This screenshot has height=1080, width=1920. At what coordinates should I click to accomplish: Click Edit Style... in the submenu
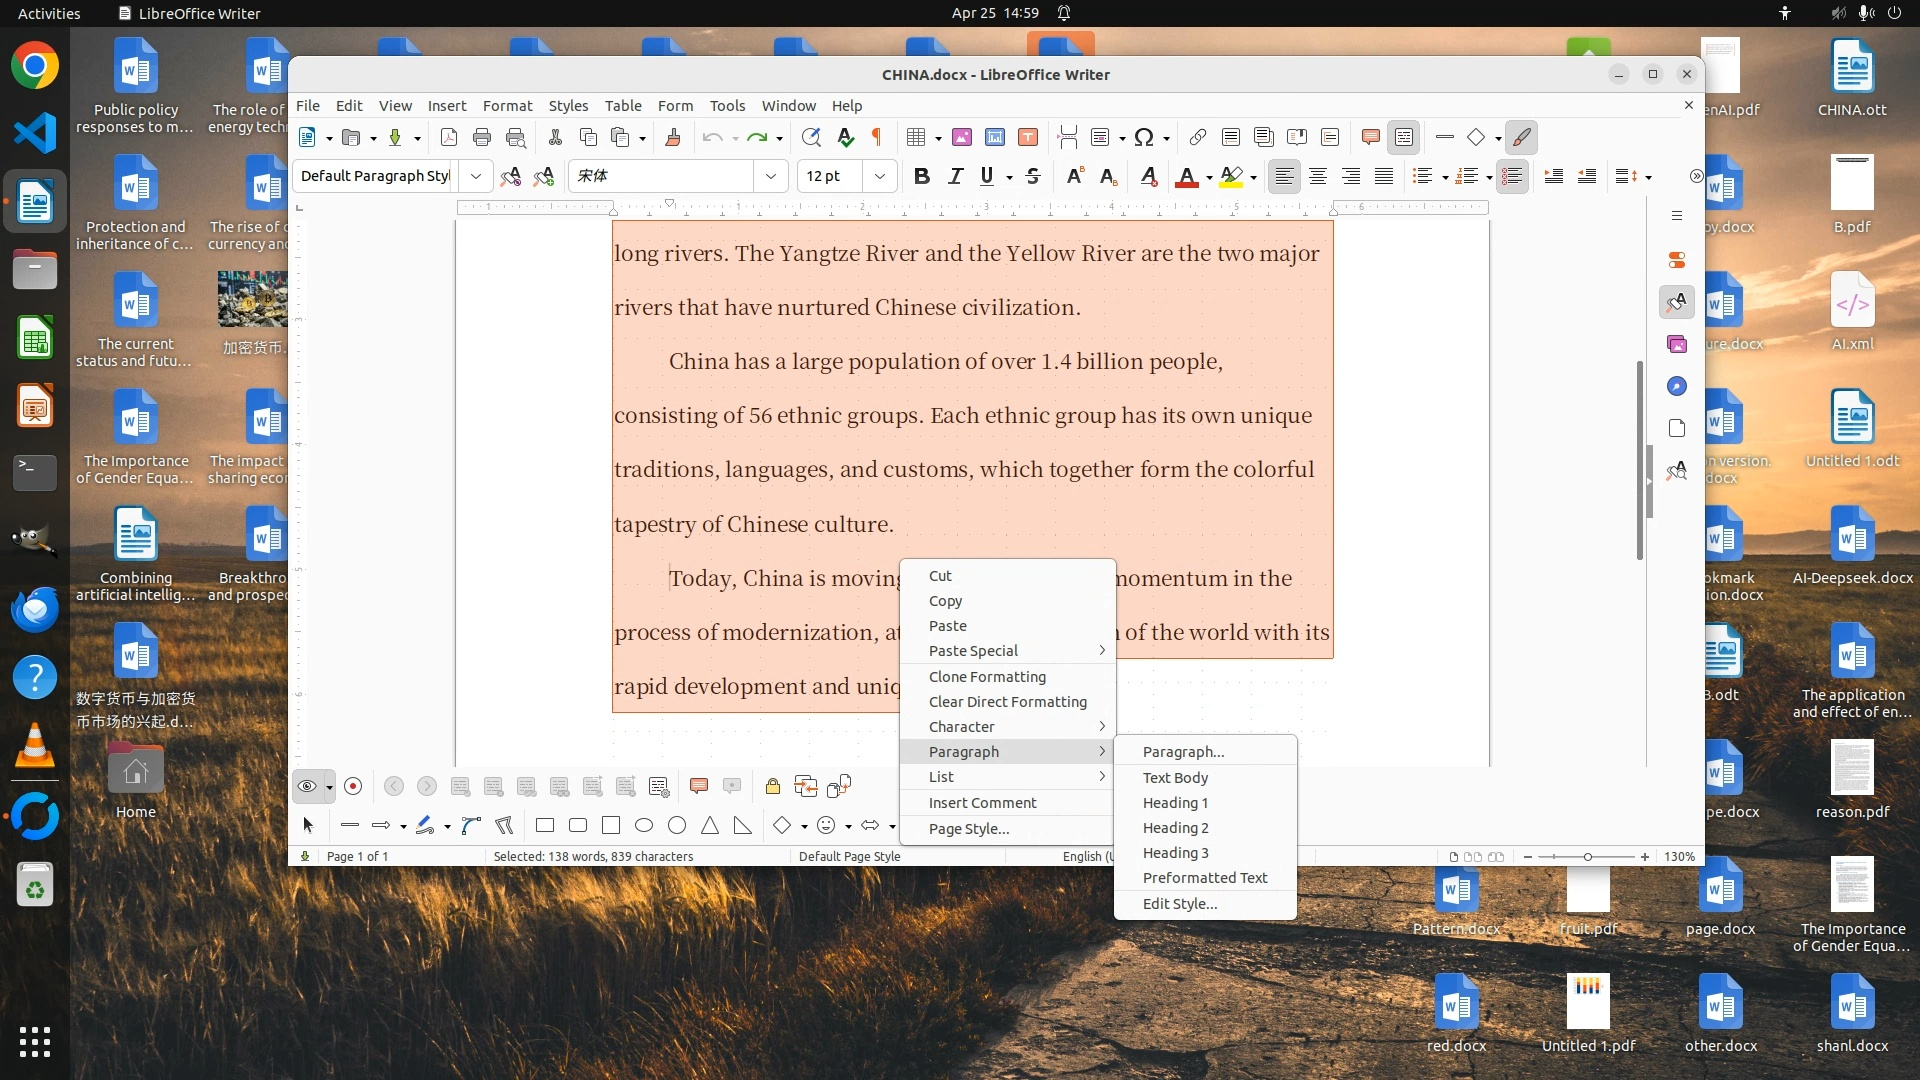point(1179,904)
